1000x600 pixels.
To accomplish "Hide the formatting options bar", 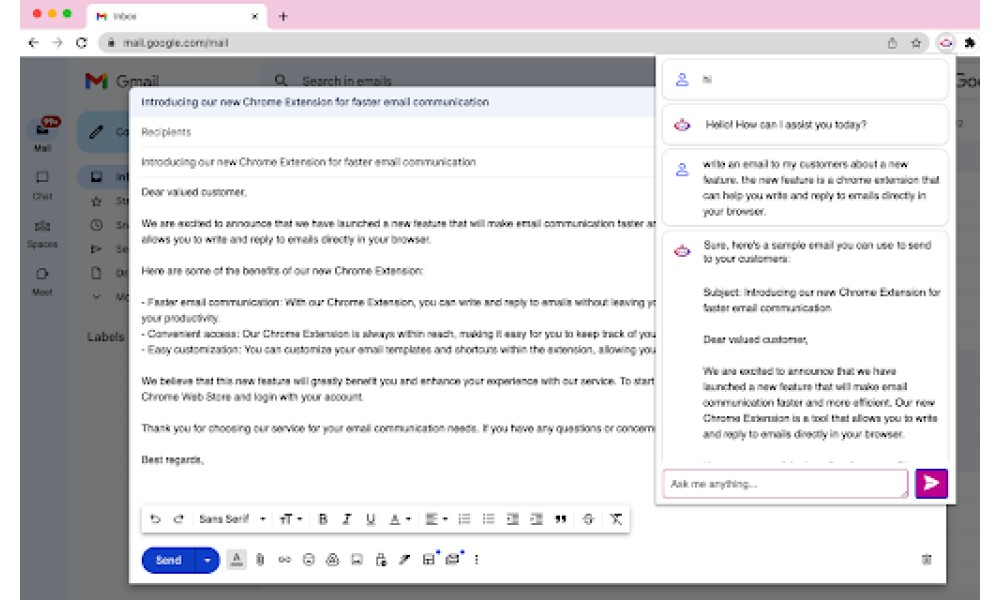I will pos(237,560).
